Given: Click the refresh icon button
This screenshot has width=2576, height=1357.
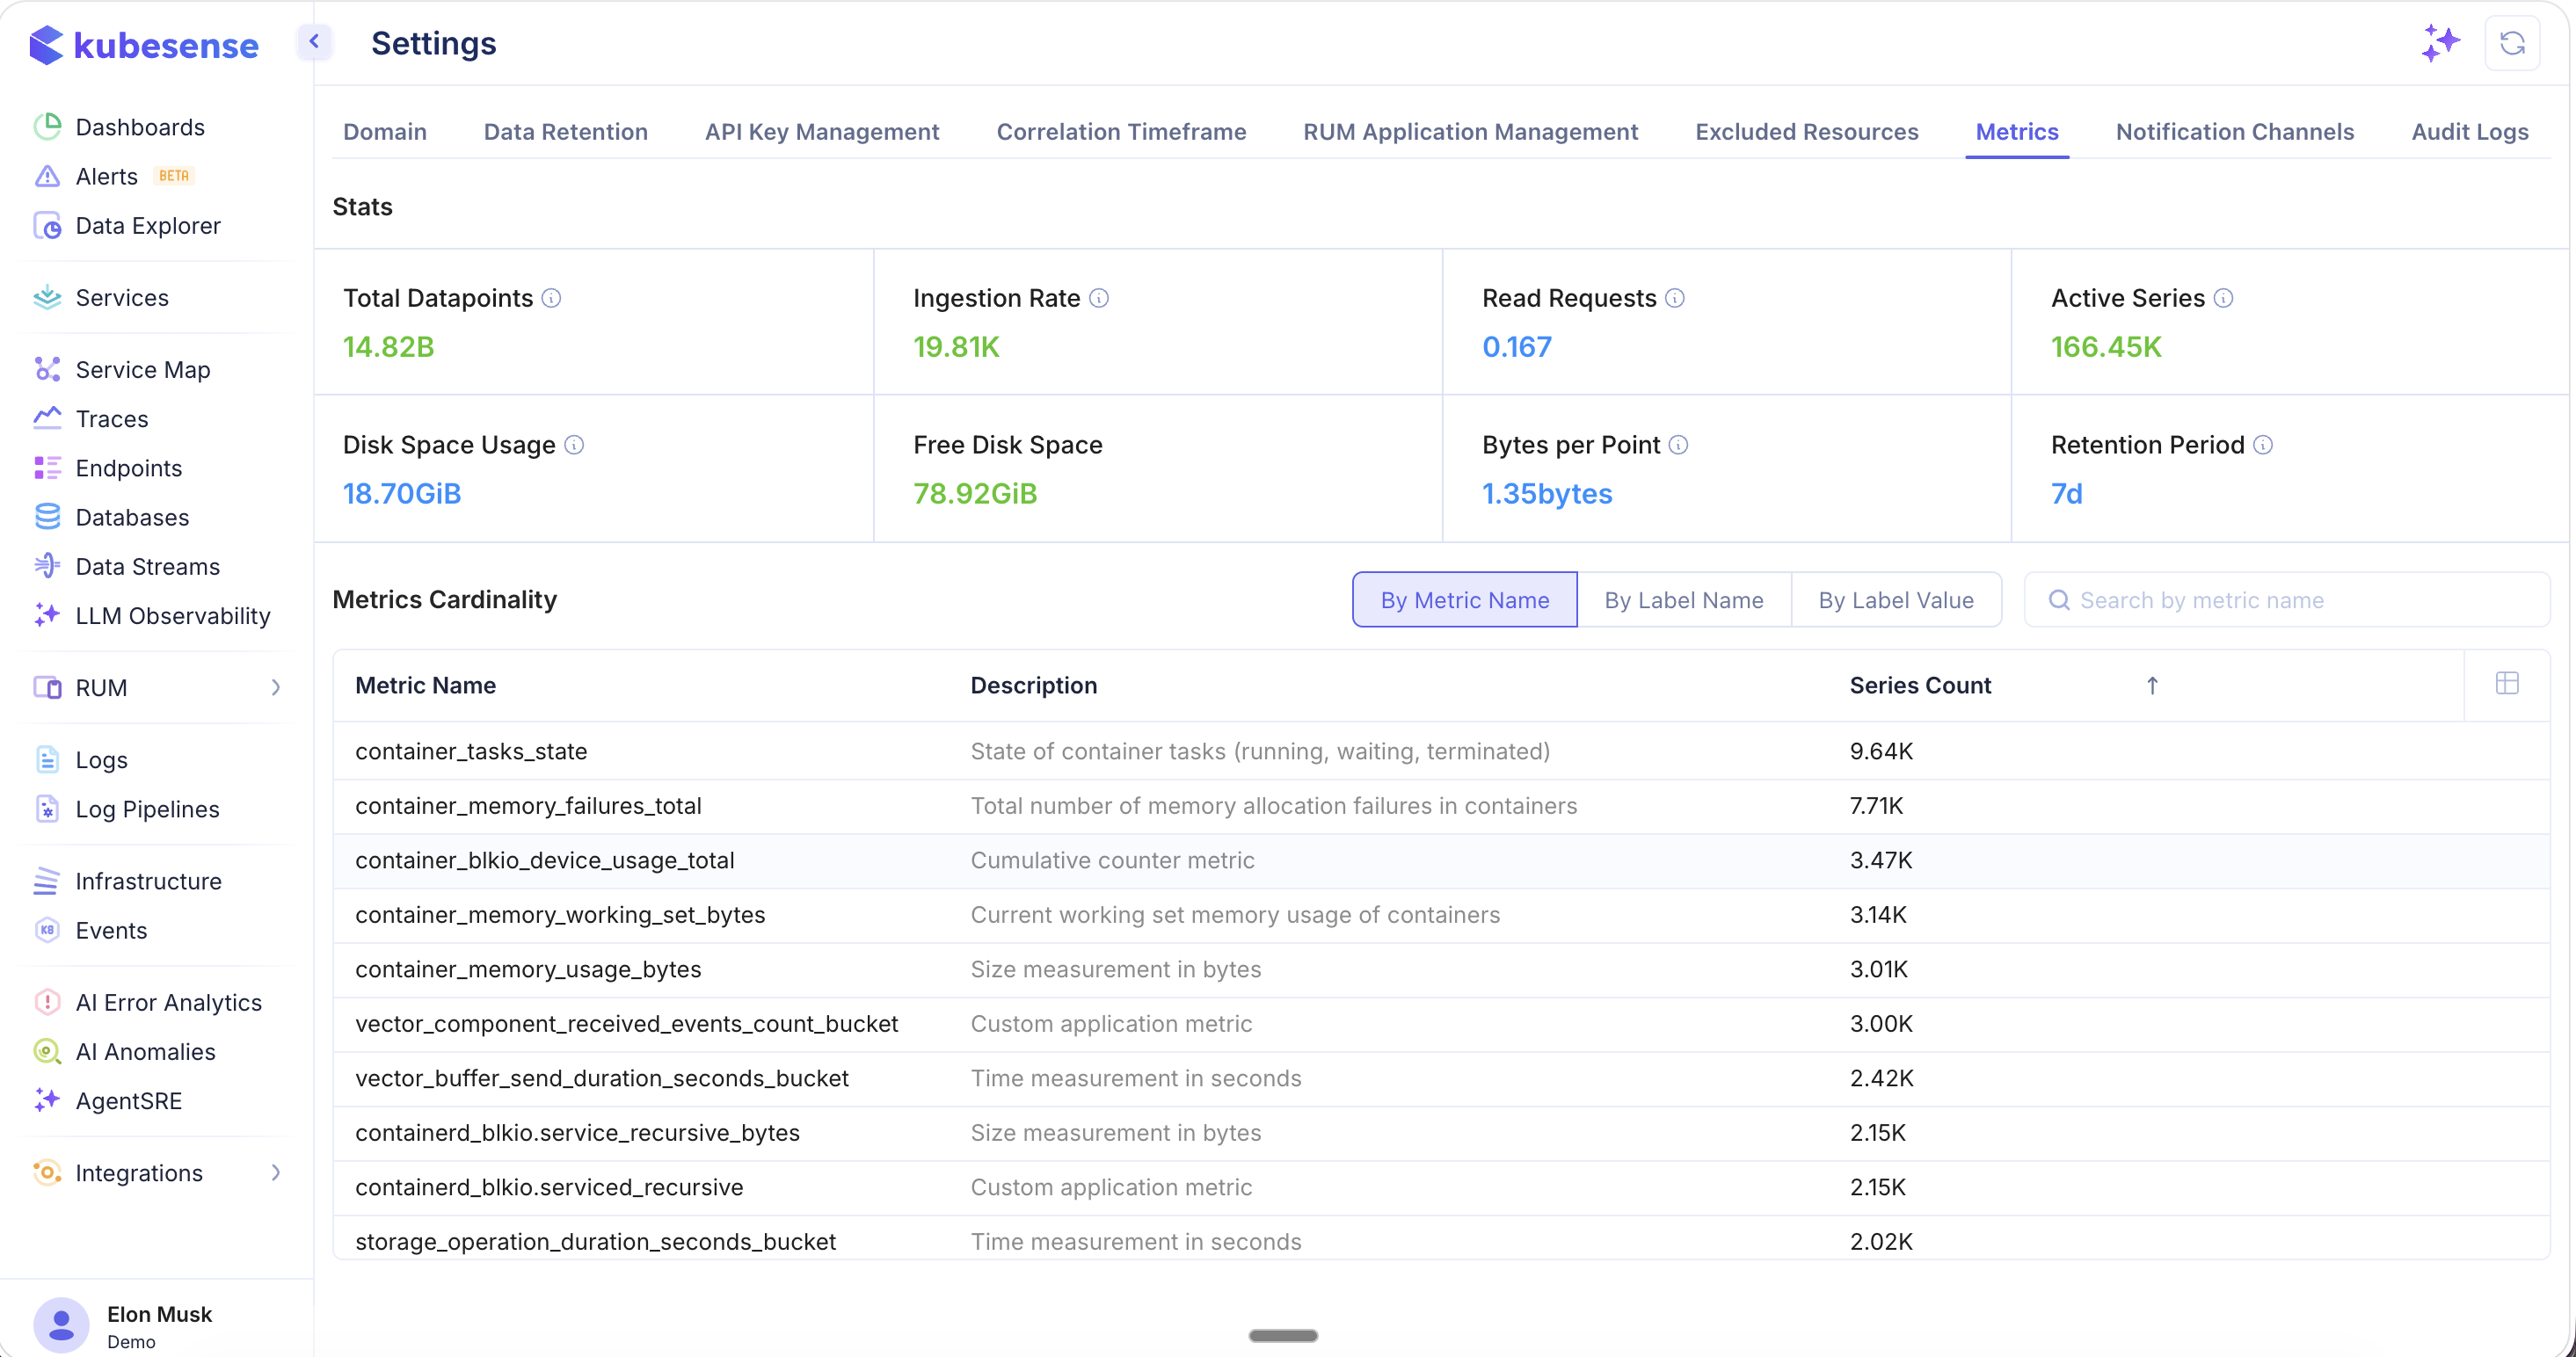Looking at the screenshot, I should pos(2512,43).
